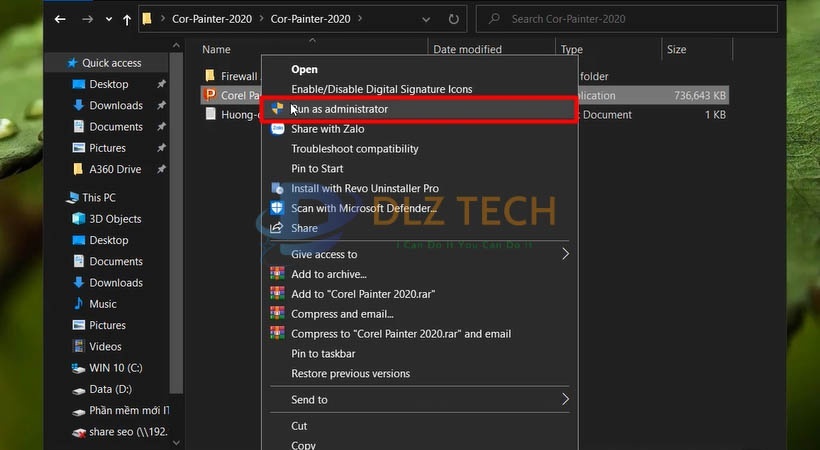Choose Scan with Microsoft Defender
Screen dimensions: 820x450
click(x=364, y=208)
